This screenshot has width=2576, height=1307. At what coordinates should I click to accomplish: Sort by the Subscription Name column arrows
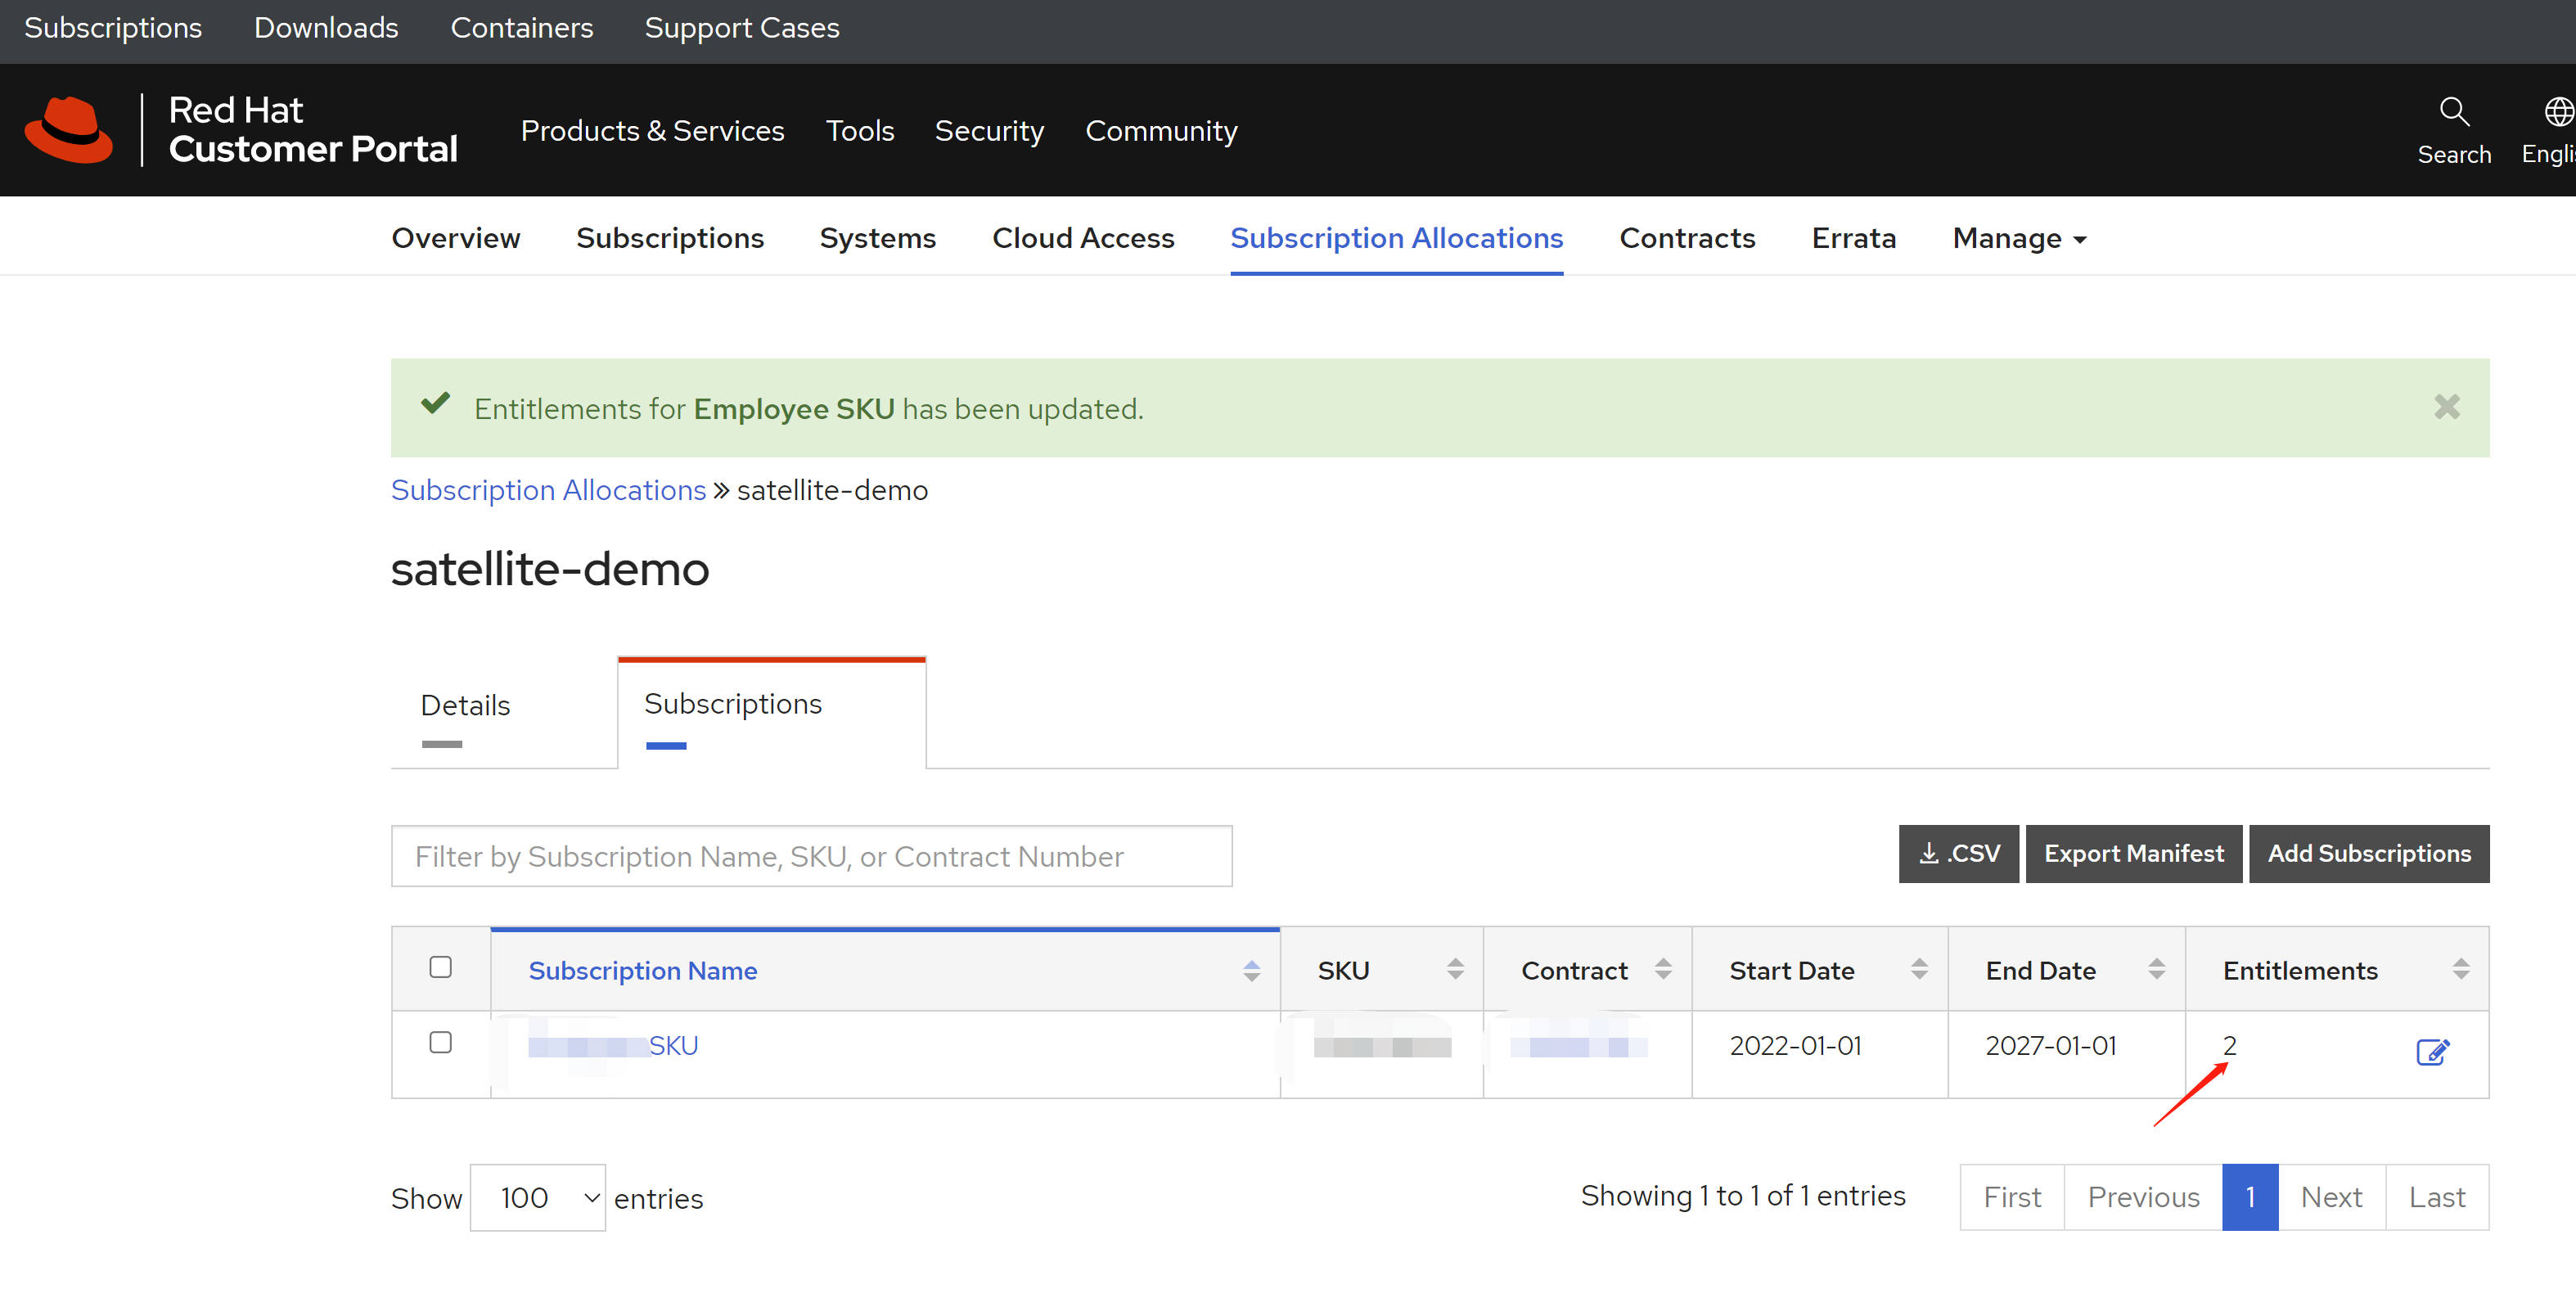(x=1251, y=970)
